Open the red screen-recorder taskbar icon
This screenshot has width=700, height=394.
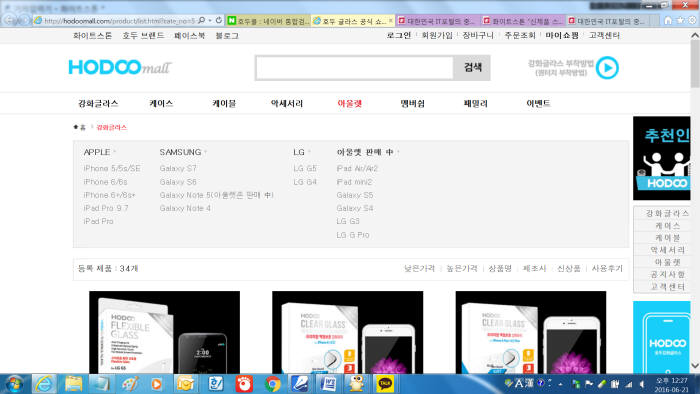[244, 384]
